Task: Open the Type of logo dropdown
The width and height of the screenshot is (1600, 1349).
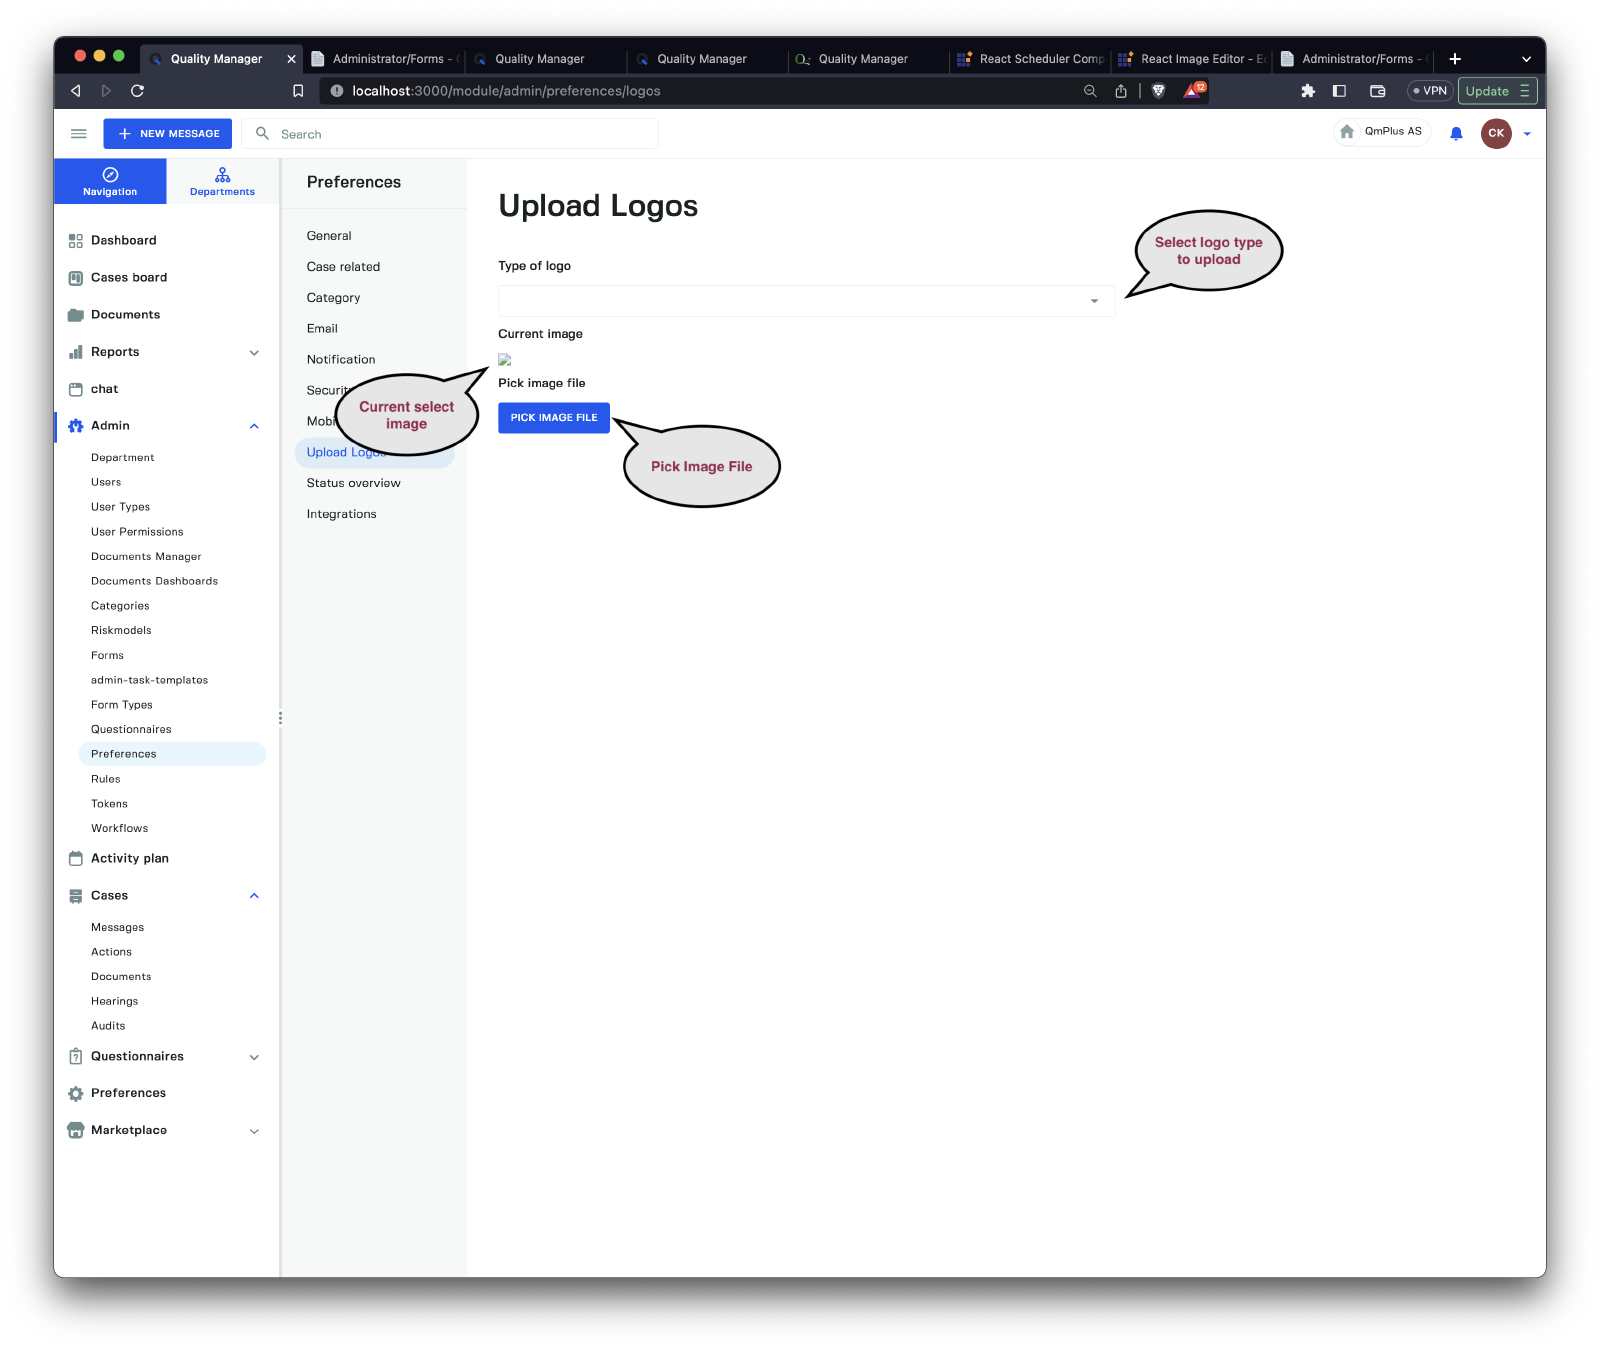Action: point(805,301)
